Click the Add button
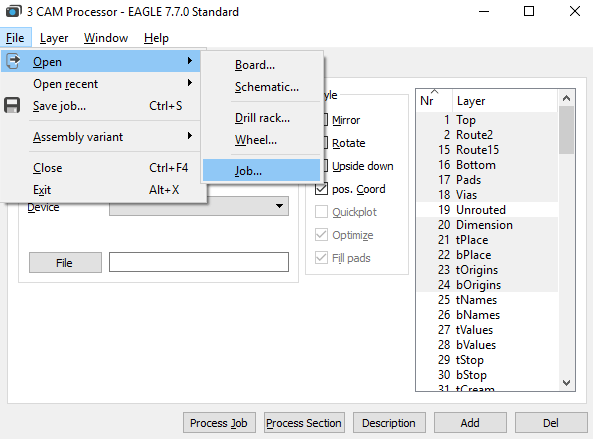The width and height of the screenshot is (593, 439). (x=470, y=422)
